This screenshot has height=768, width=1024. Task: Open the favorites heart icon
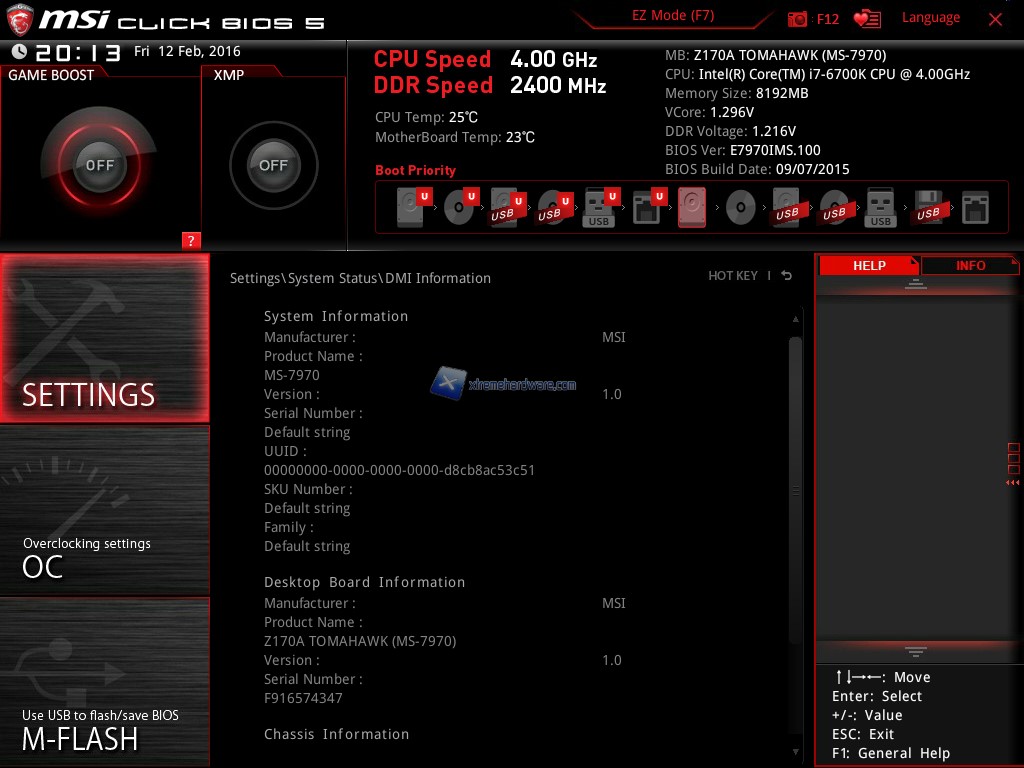tap(866, 19)
